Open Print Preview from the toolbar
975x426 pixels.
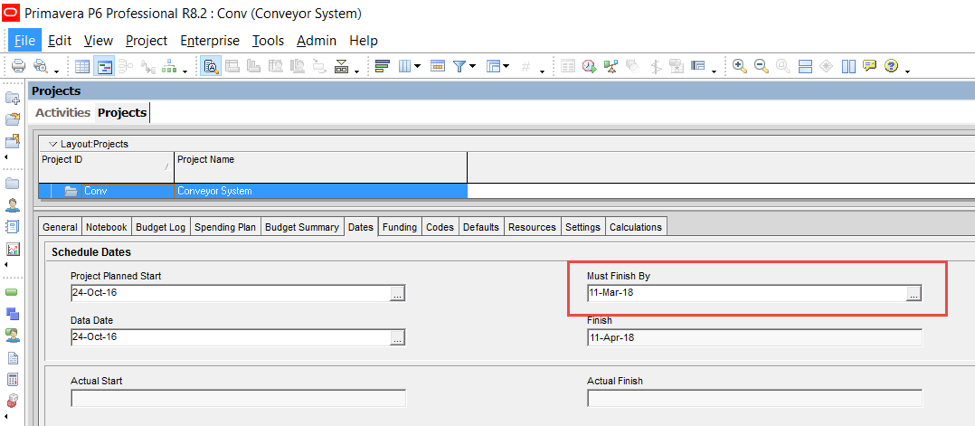40,67
